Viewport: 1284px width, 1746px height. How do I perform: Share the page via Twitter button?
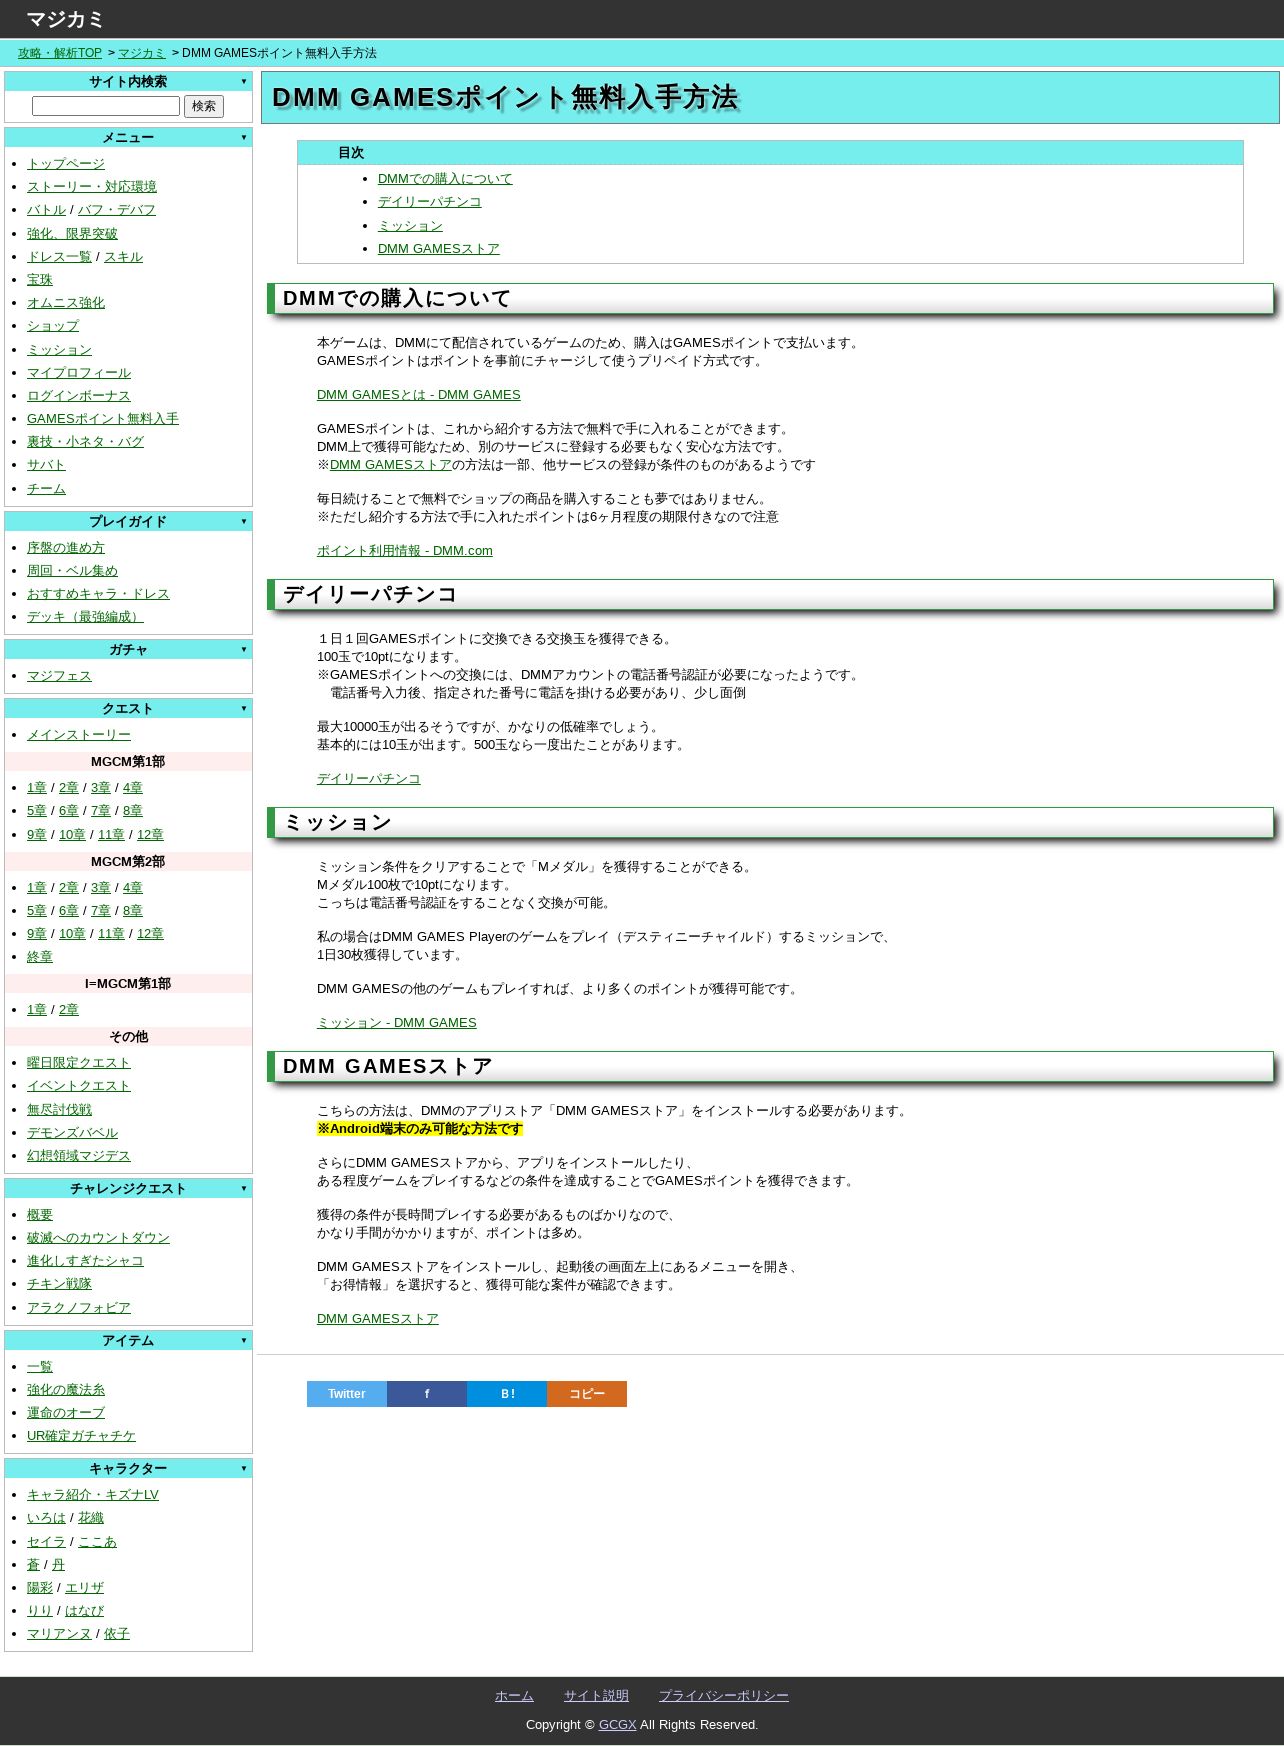click(x=347, y=1394)
